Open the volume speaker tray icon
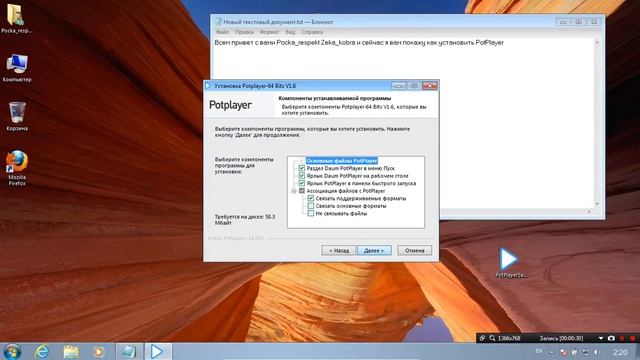Viewport: 640px width, 360px height. [x=596, y=352]
